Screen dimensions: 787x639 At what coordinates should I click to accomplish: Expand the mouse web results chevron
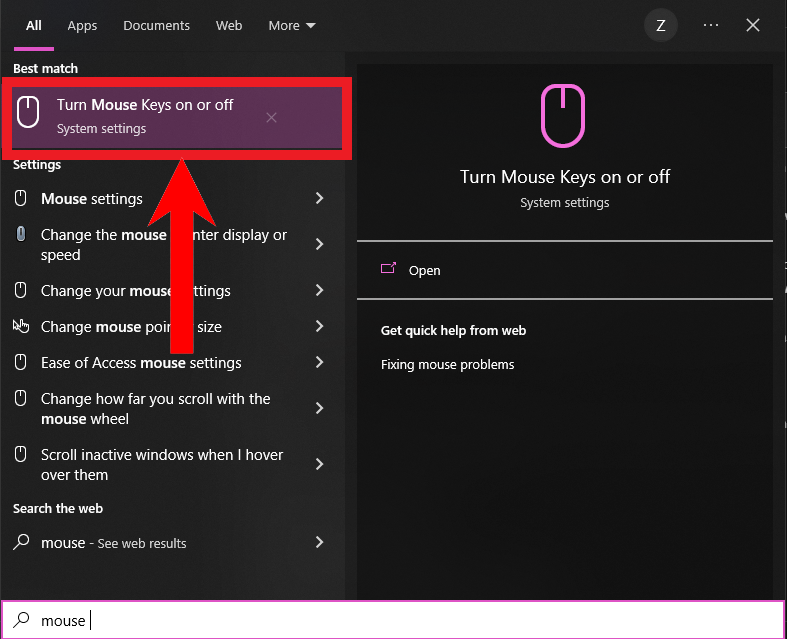coord(319,543)
